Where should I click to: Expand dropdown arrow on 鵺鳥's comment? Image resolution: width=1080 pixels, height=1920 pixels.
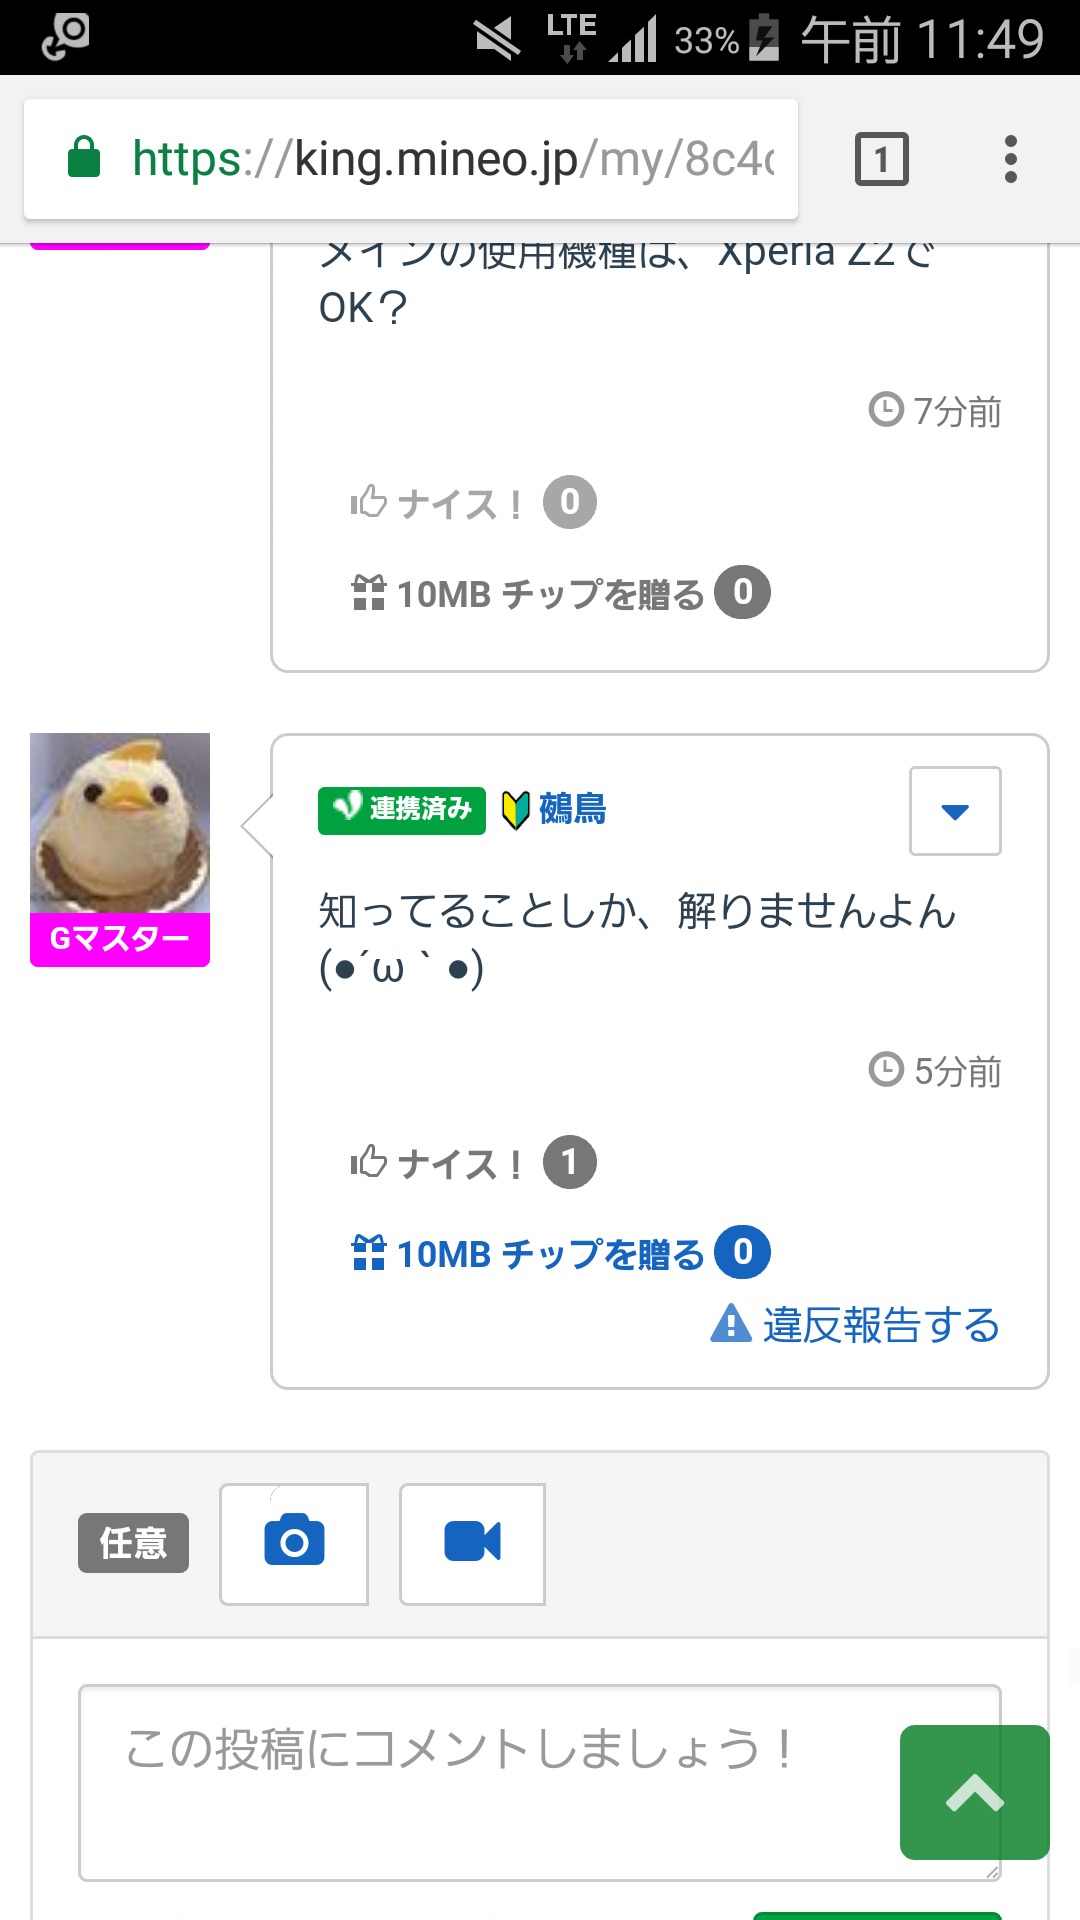(955, 811)
